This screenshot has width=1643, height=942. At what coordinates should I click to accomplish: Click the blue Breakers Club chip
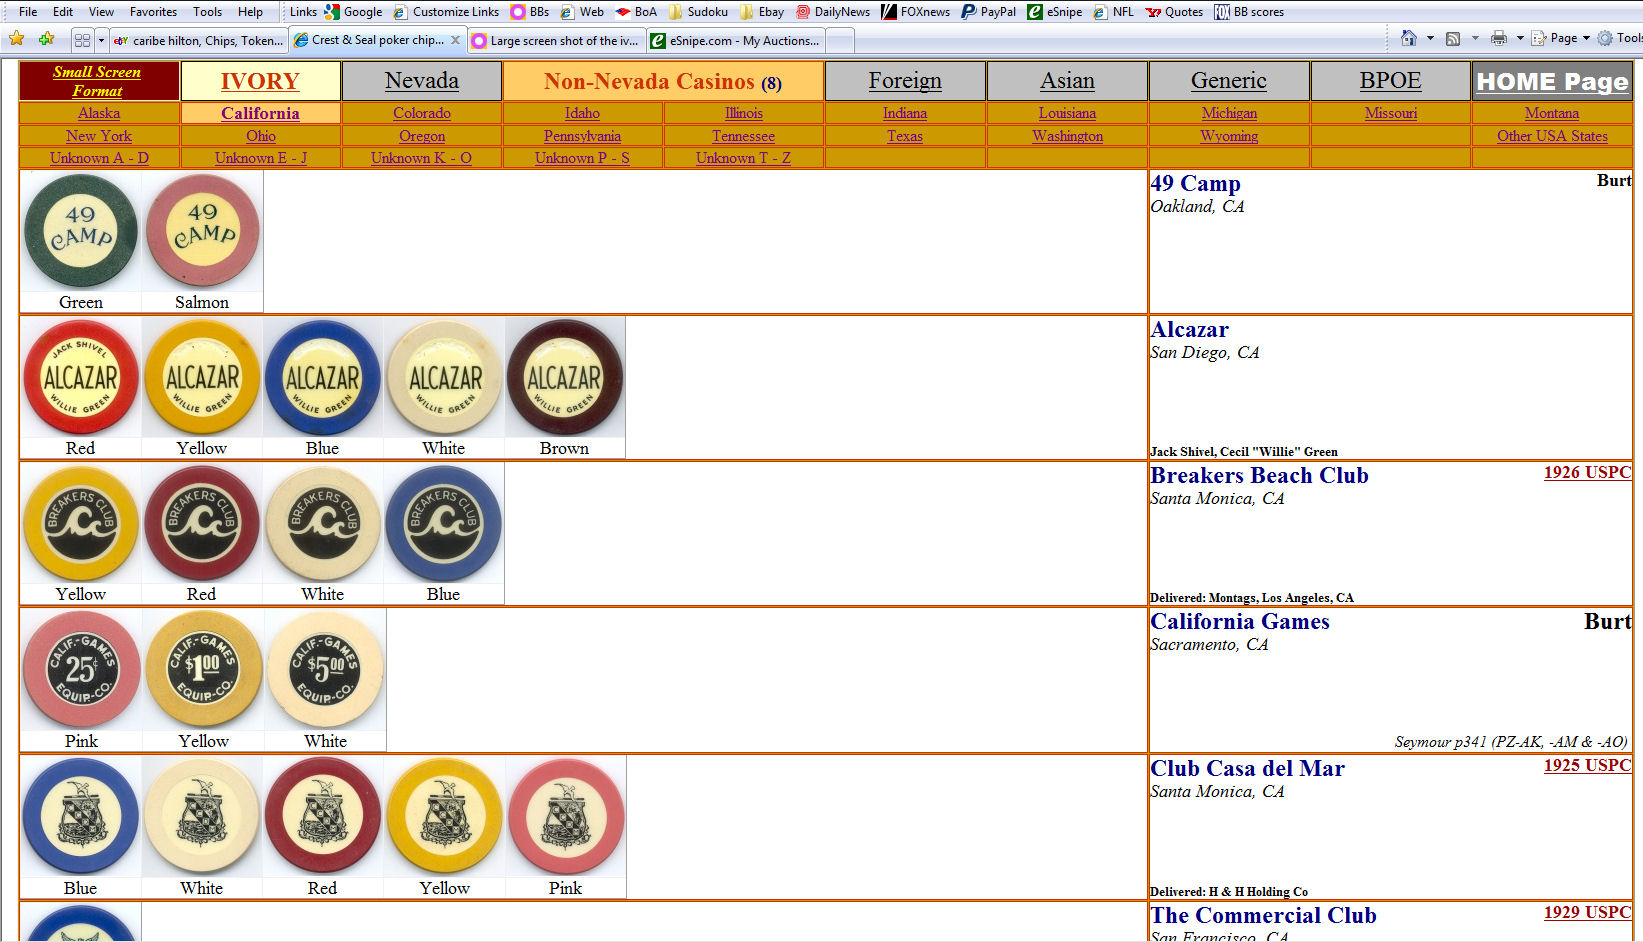[x=444, y=523]
